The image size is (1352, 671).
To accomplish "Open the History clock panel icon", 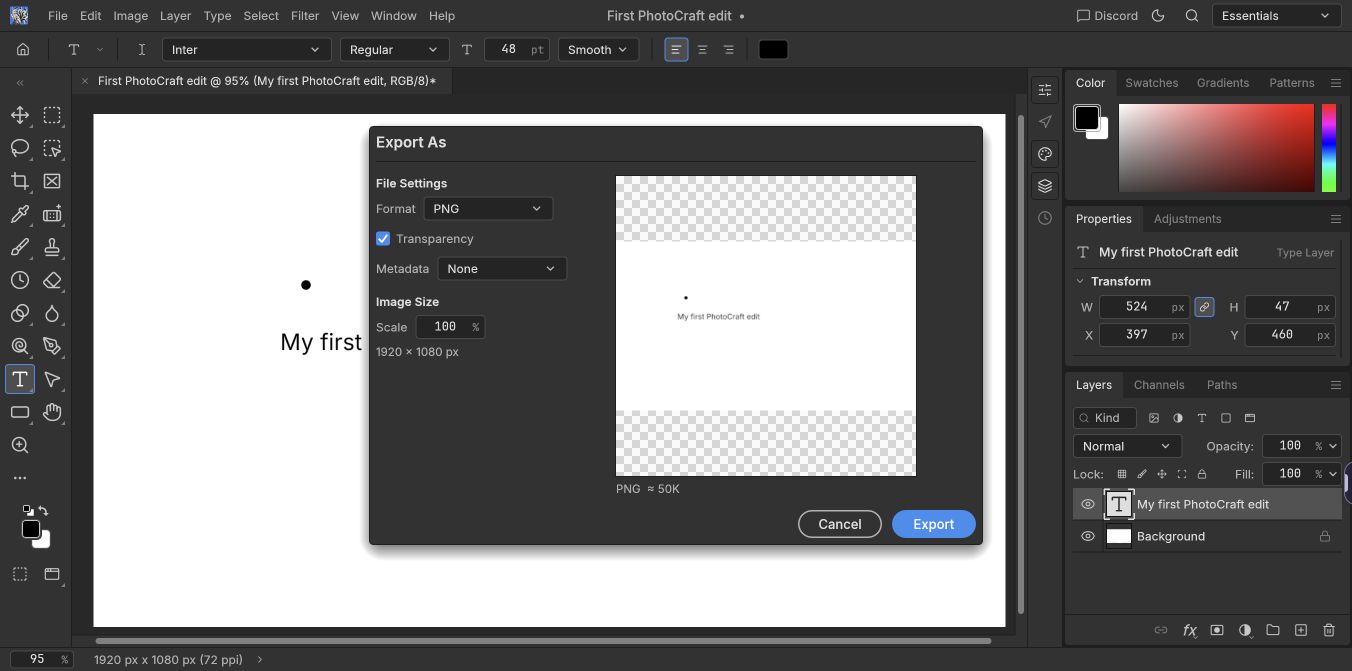I will [1045, 218].
